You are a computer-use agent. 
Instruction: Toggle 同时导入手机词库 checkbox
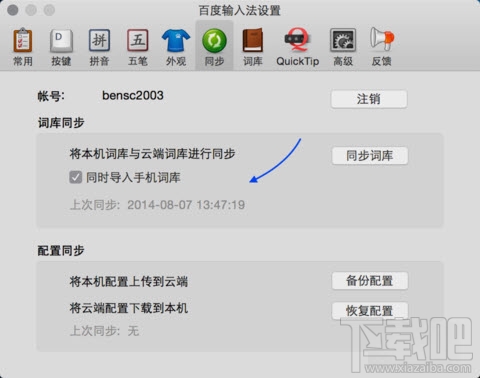click(x=76, y=177)
